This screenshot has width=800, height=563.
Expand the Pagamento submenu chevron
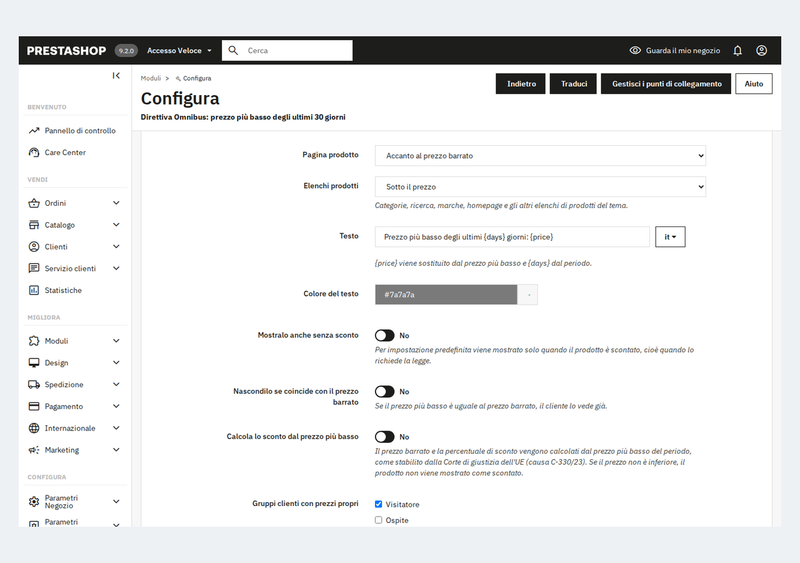click(x=116, y=406)
